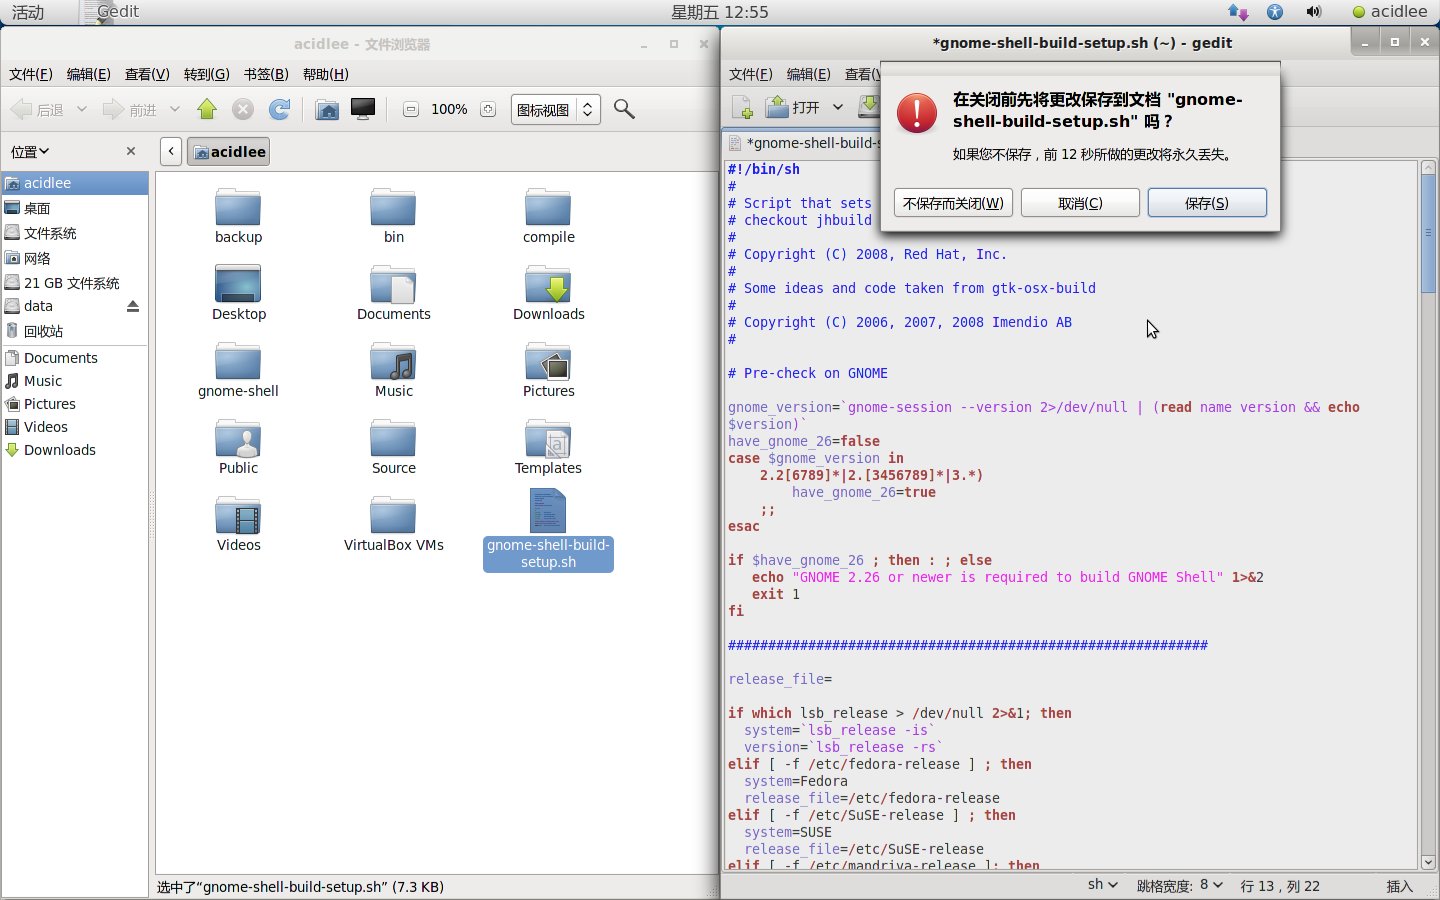Open recent files arrow next to 打开

838,107
